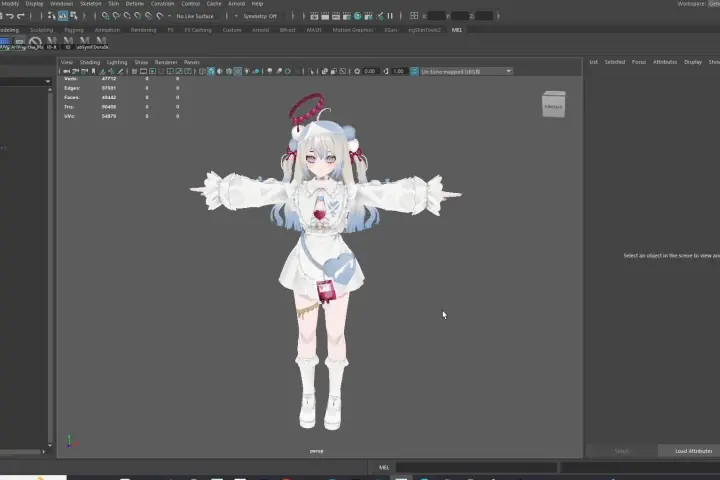
Task: Switch to the Rigging shelf tab
Action: click(74, 30)
